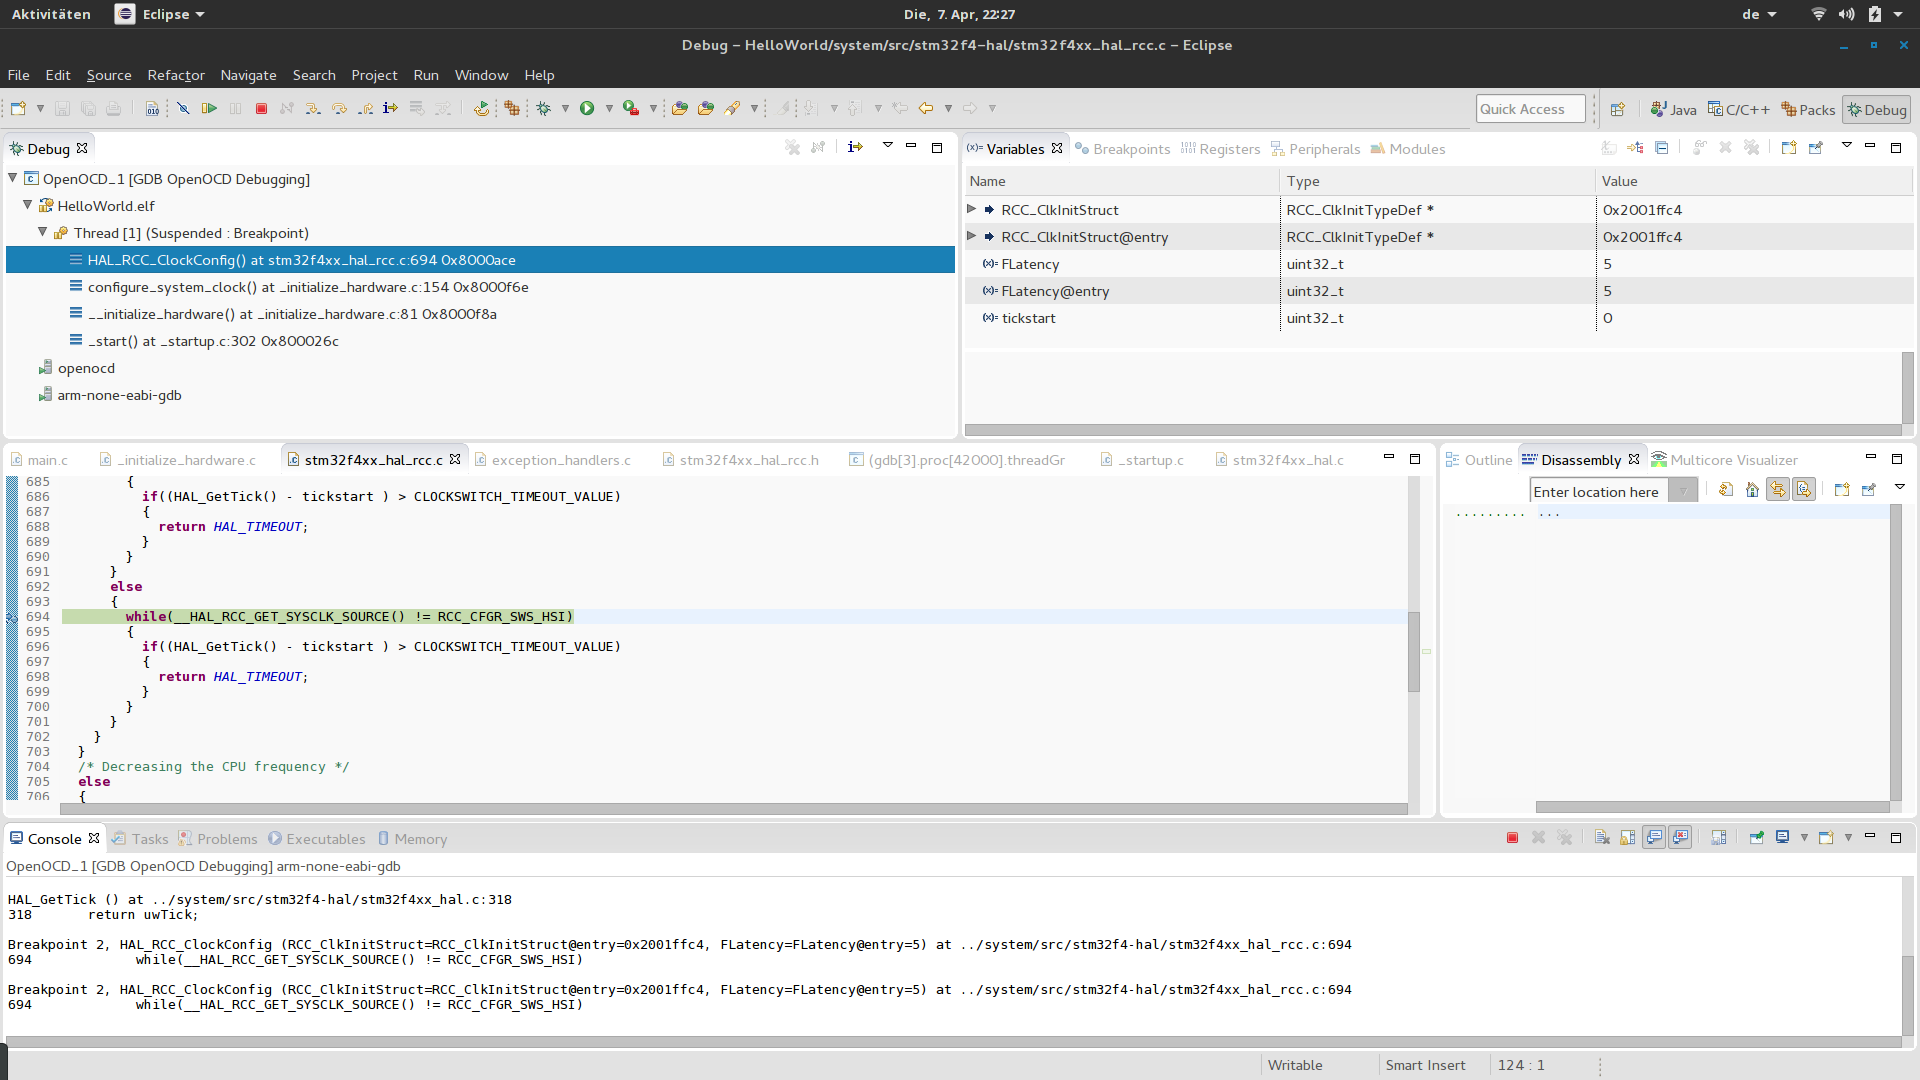The width and height of the screenshot is (1920, 1080).
Task: Click Step Over in main toolbar
Action: [x=339, y=108]
